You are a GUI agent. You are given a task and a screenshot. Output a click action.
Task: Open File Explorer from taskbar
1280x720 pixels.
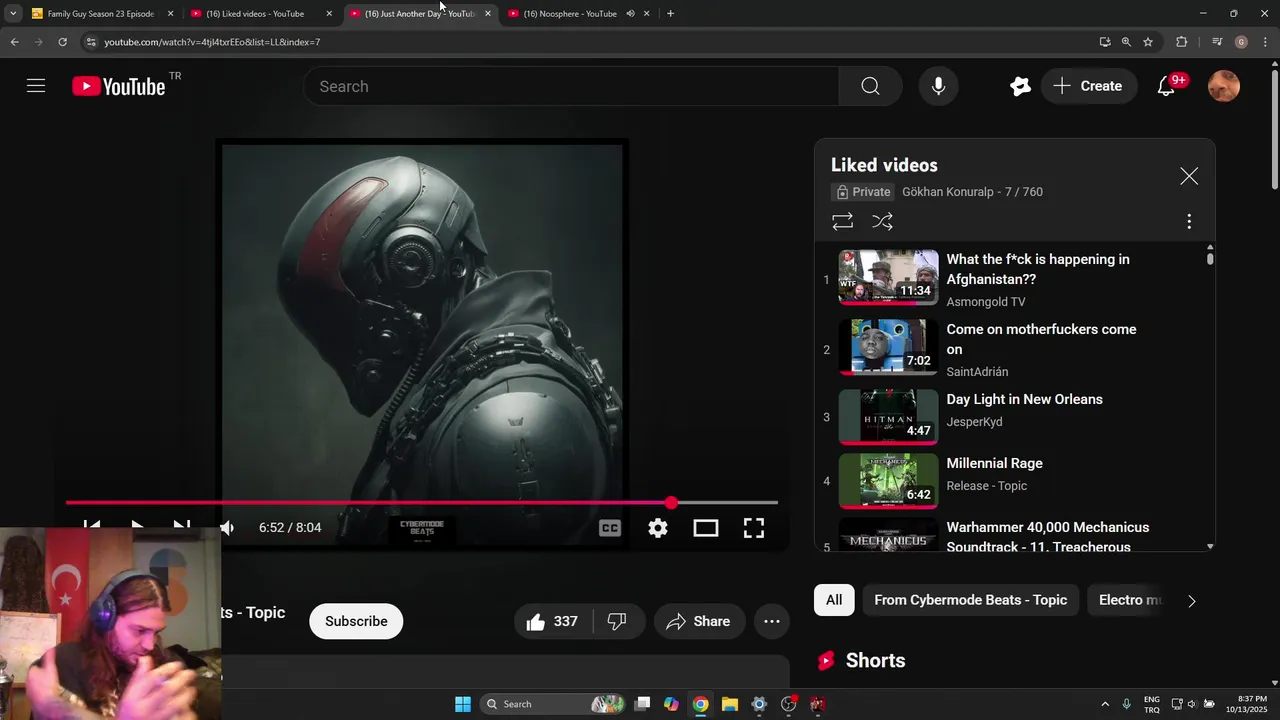(x=730, y=704)
